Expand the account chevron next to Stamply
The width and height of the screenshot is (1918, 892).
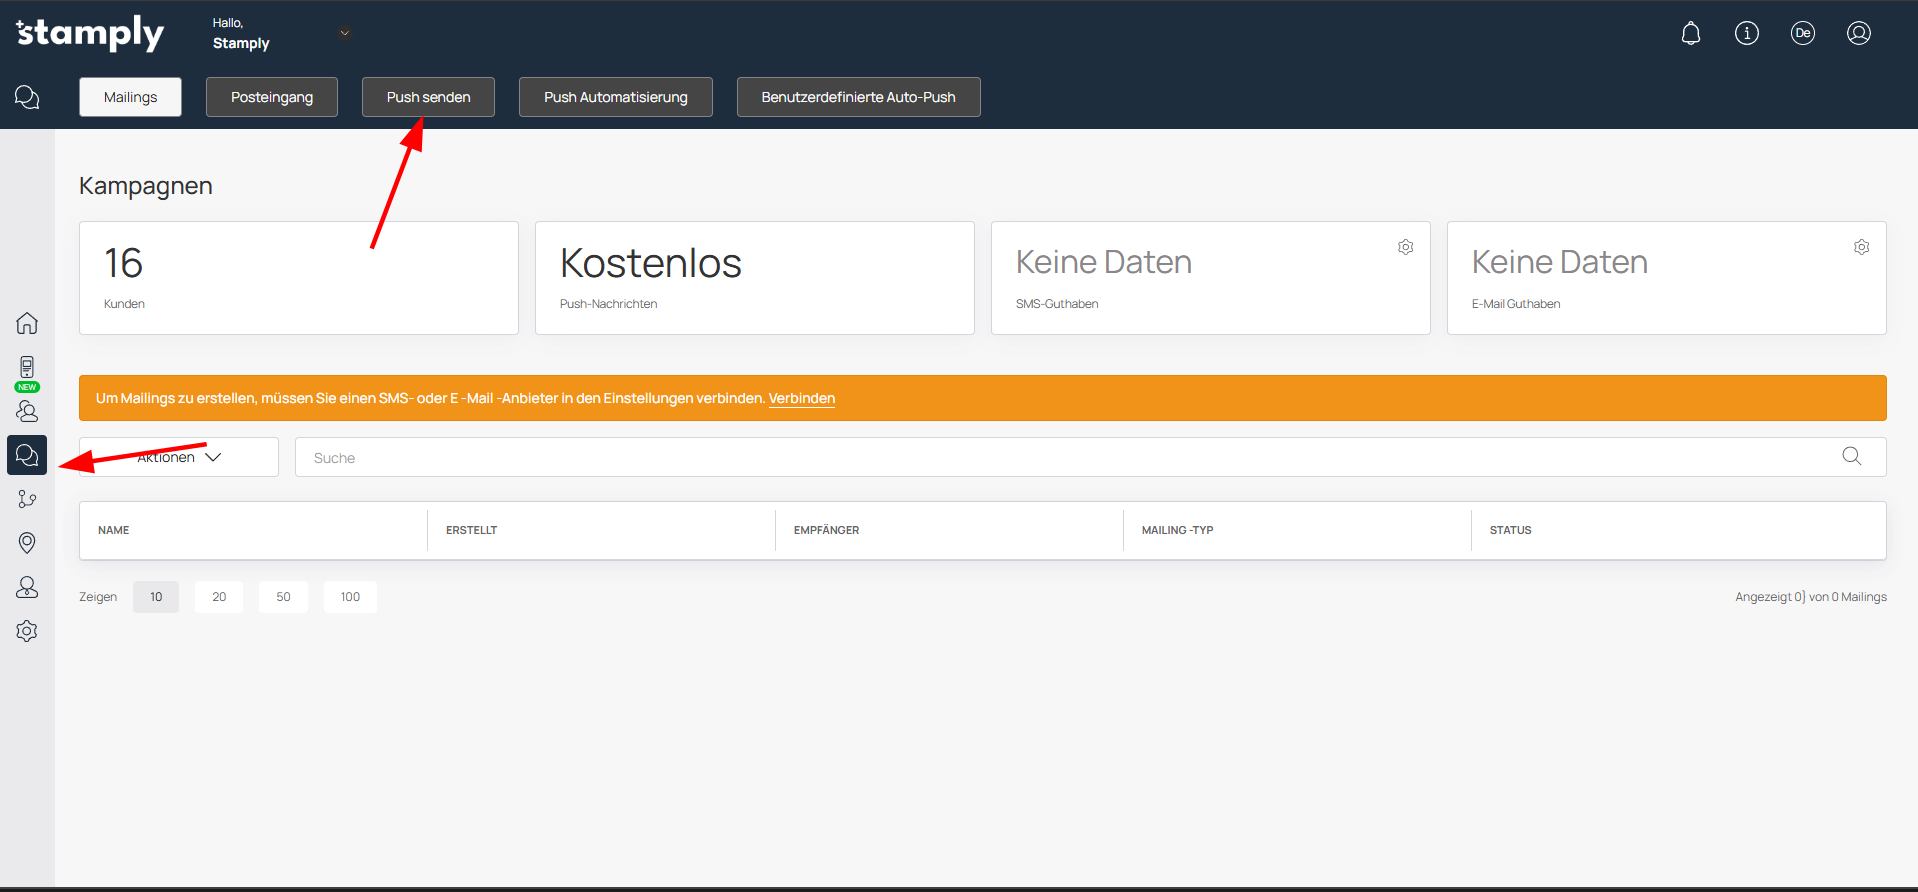(345, 33)
